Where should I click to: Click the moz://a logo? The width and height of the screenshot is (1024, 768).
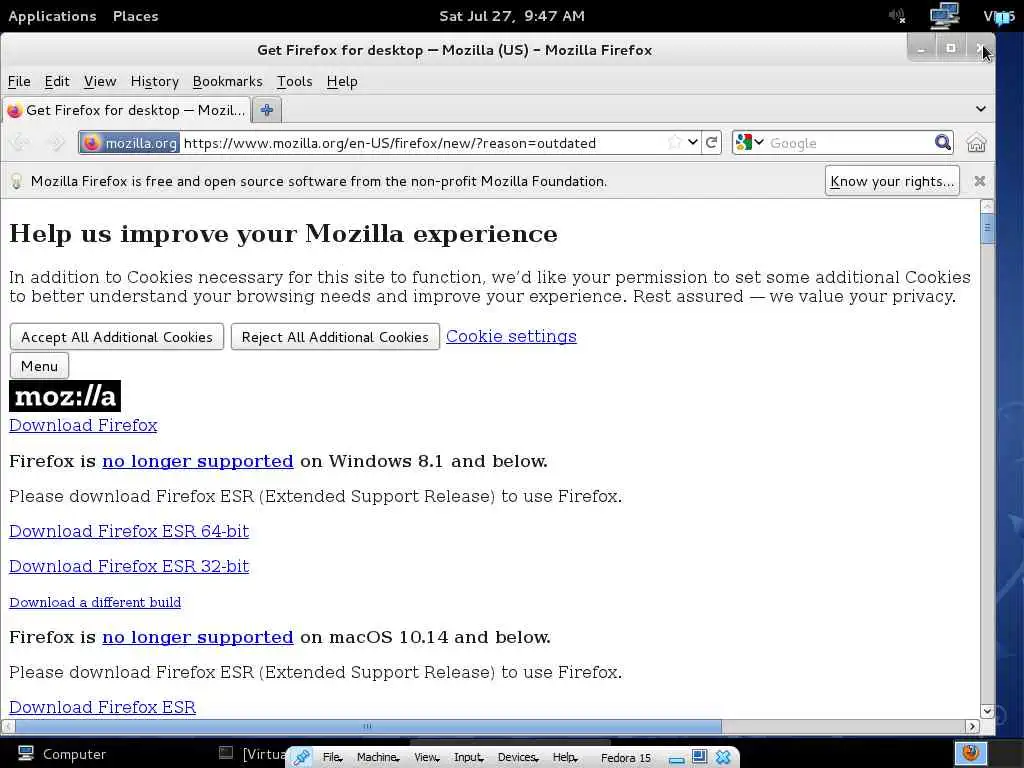click(65, 396)
